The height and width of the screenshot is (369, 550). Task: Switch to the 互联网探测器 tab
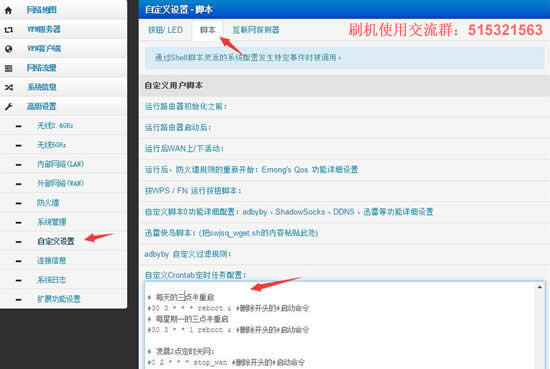click(x=256, y=30)
